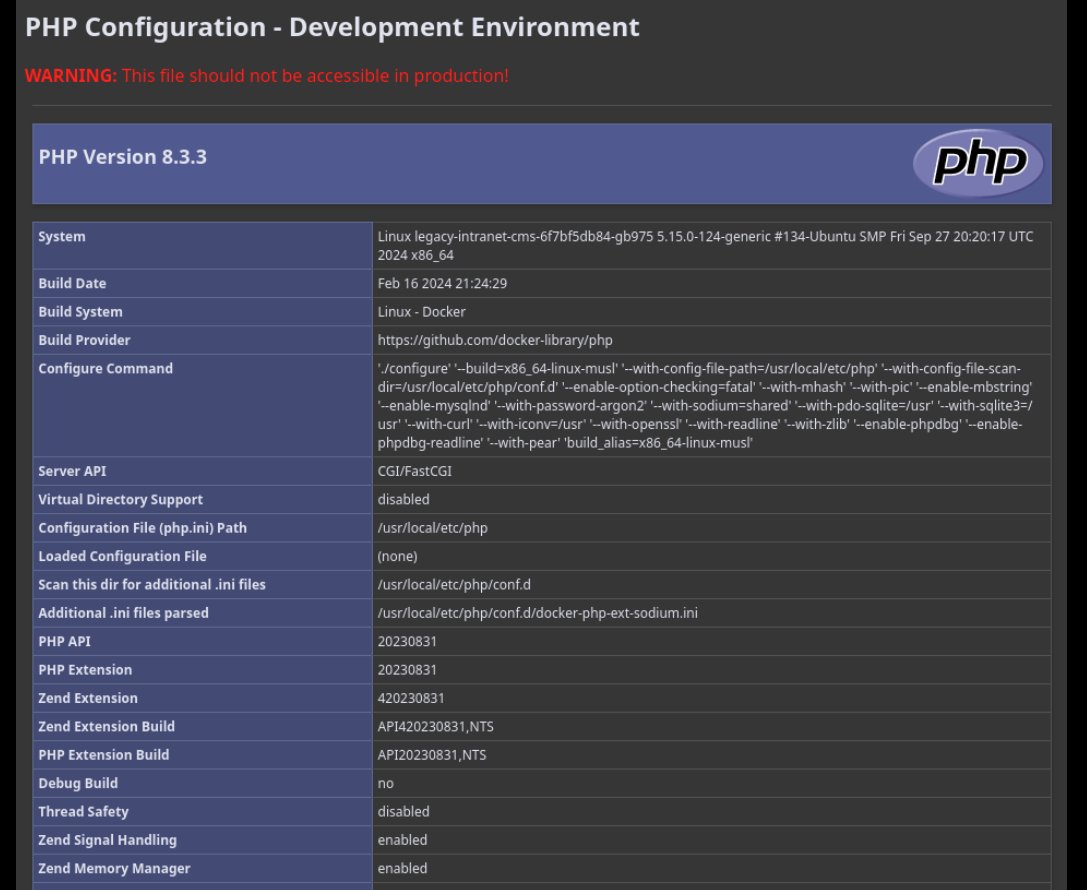The height and width of the screenshot is (890, 1087).
Task: Click the Configure Command label cell
Action: coord(105,369)
